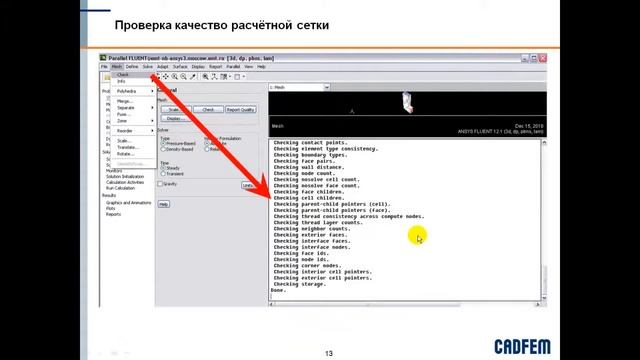
Task: Select Plots in navigation tree
Action: pyautogui.click(x=111, y=209)
